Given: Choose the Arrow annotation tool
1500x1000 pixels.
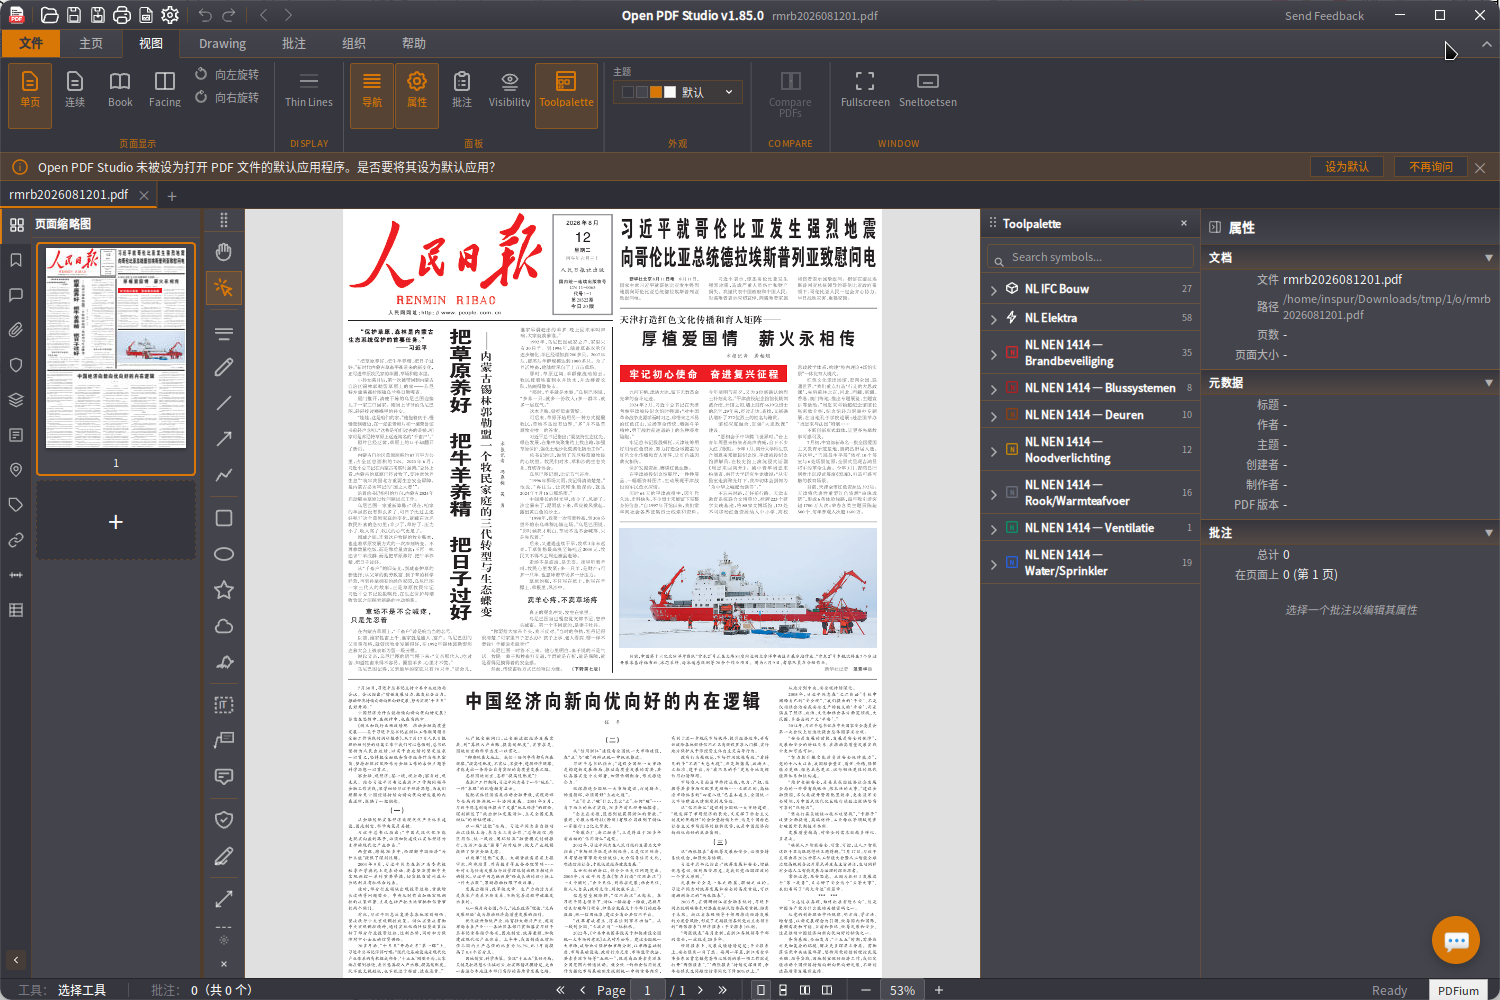Looking at the screenshot, I should pos(224,438).
